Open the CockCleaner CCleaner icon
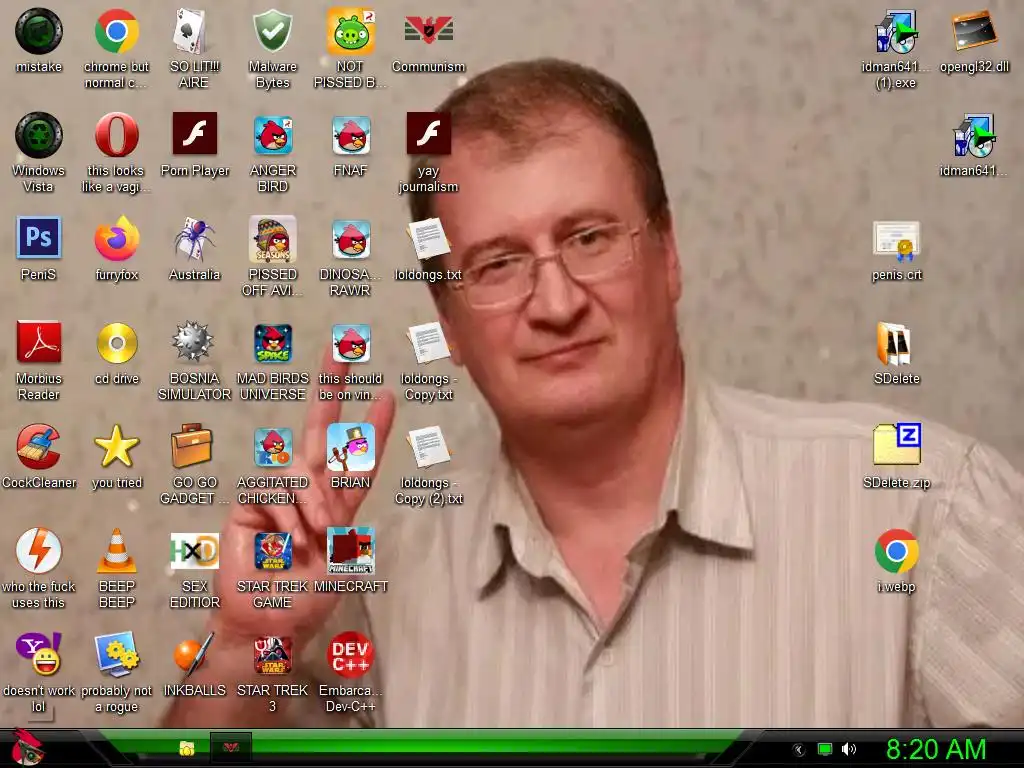 pyautogui.click(x=39, y=447)
